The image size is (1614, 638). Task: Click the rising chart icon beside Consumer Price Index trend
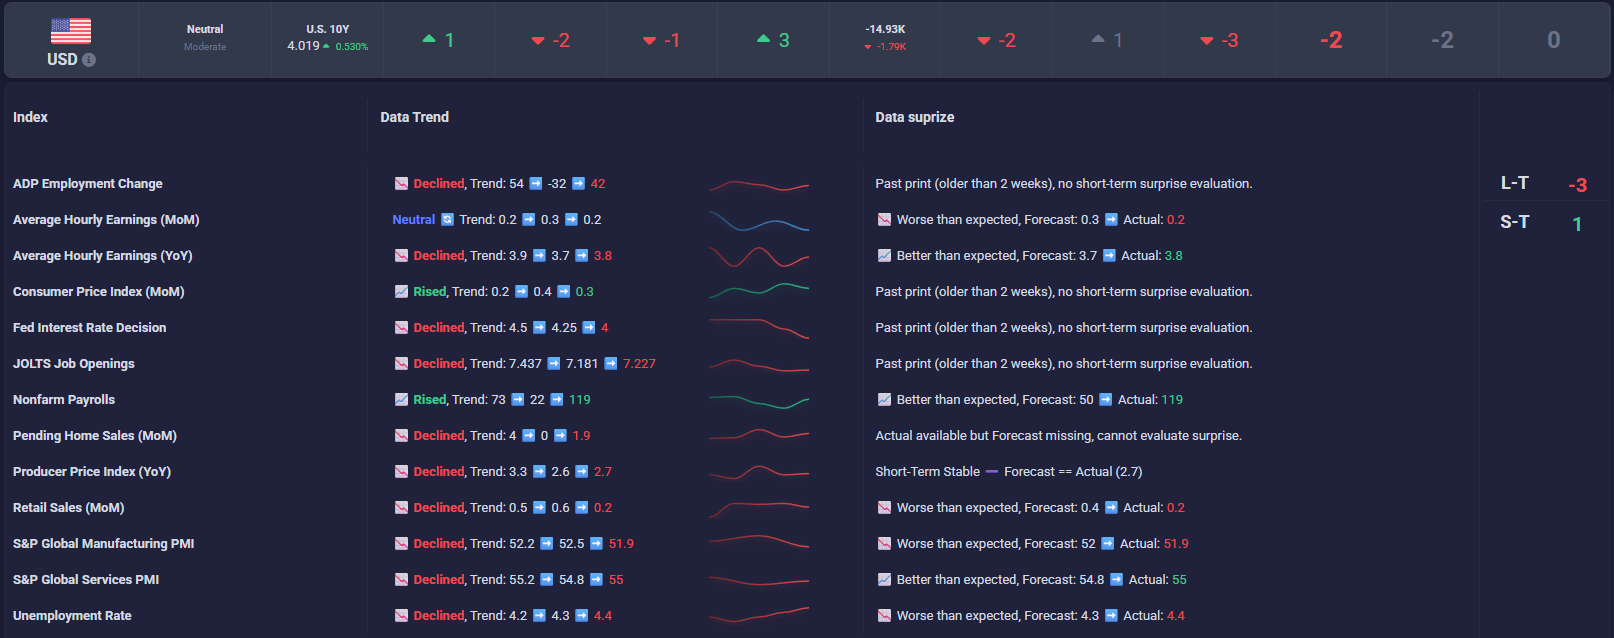[401, 292]
